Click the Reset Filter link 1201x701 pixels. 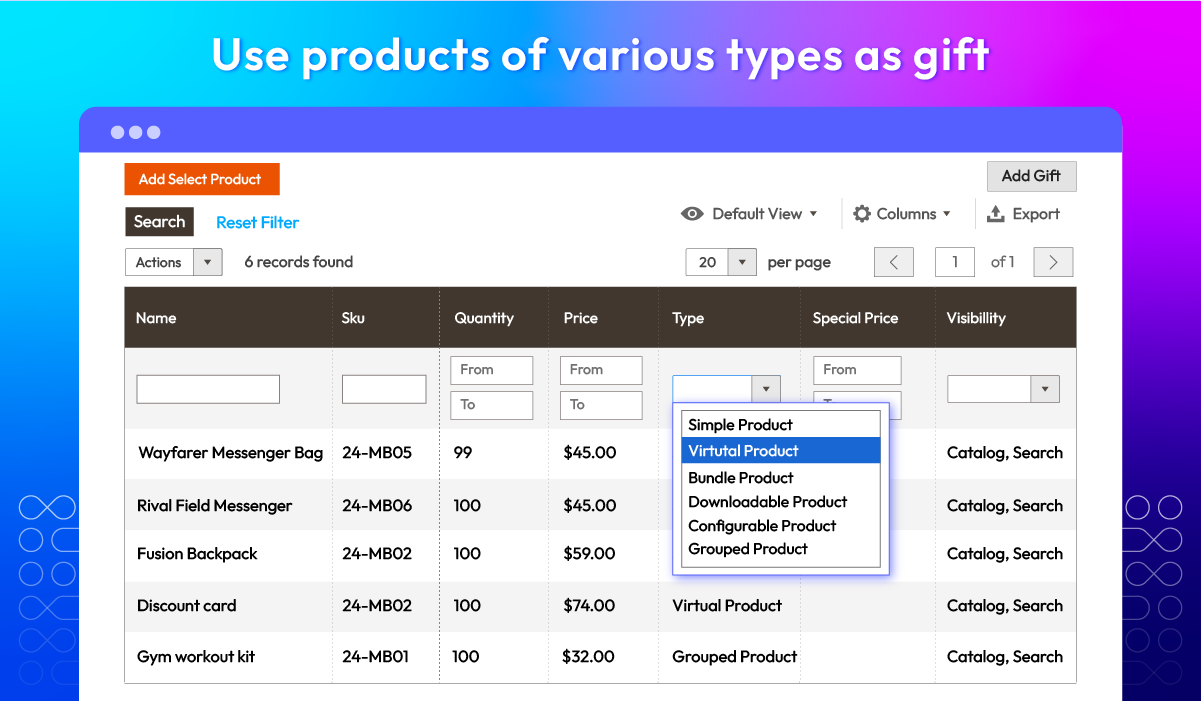click(257, 221)
